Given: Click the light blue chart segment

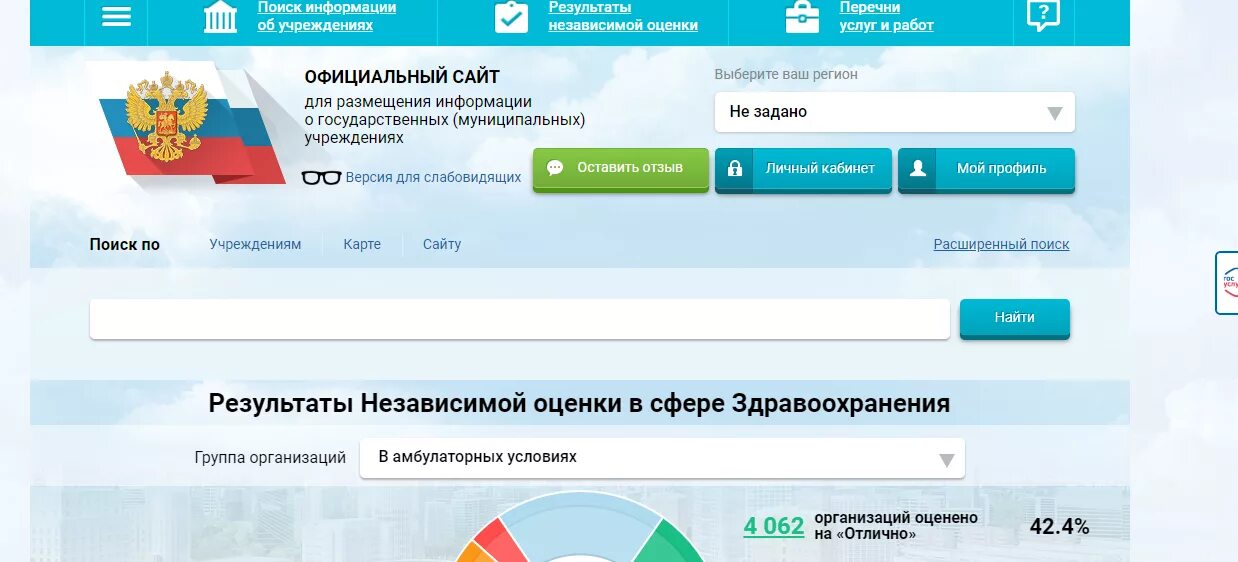Looking at the screenshot, I should tap(580, 521).
